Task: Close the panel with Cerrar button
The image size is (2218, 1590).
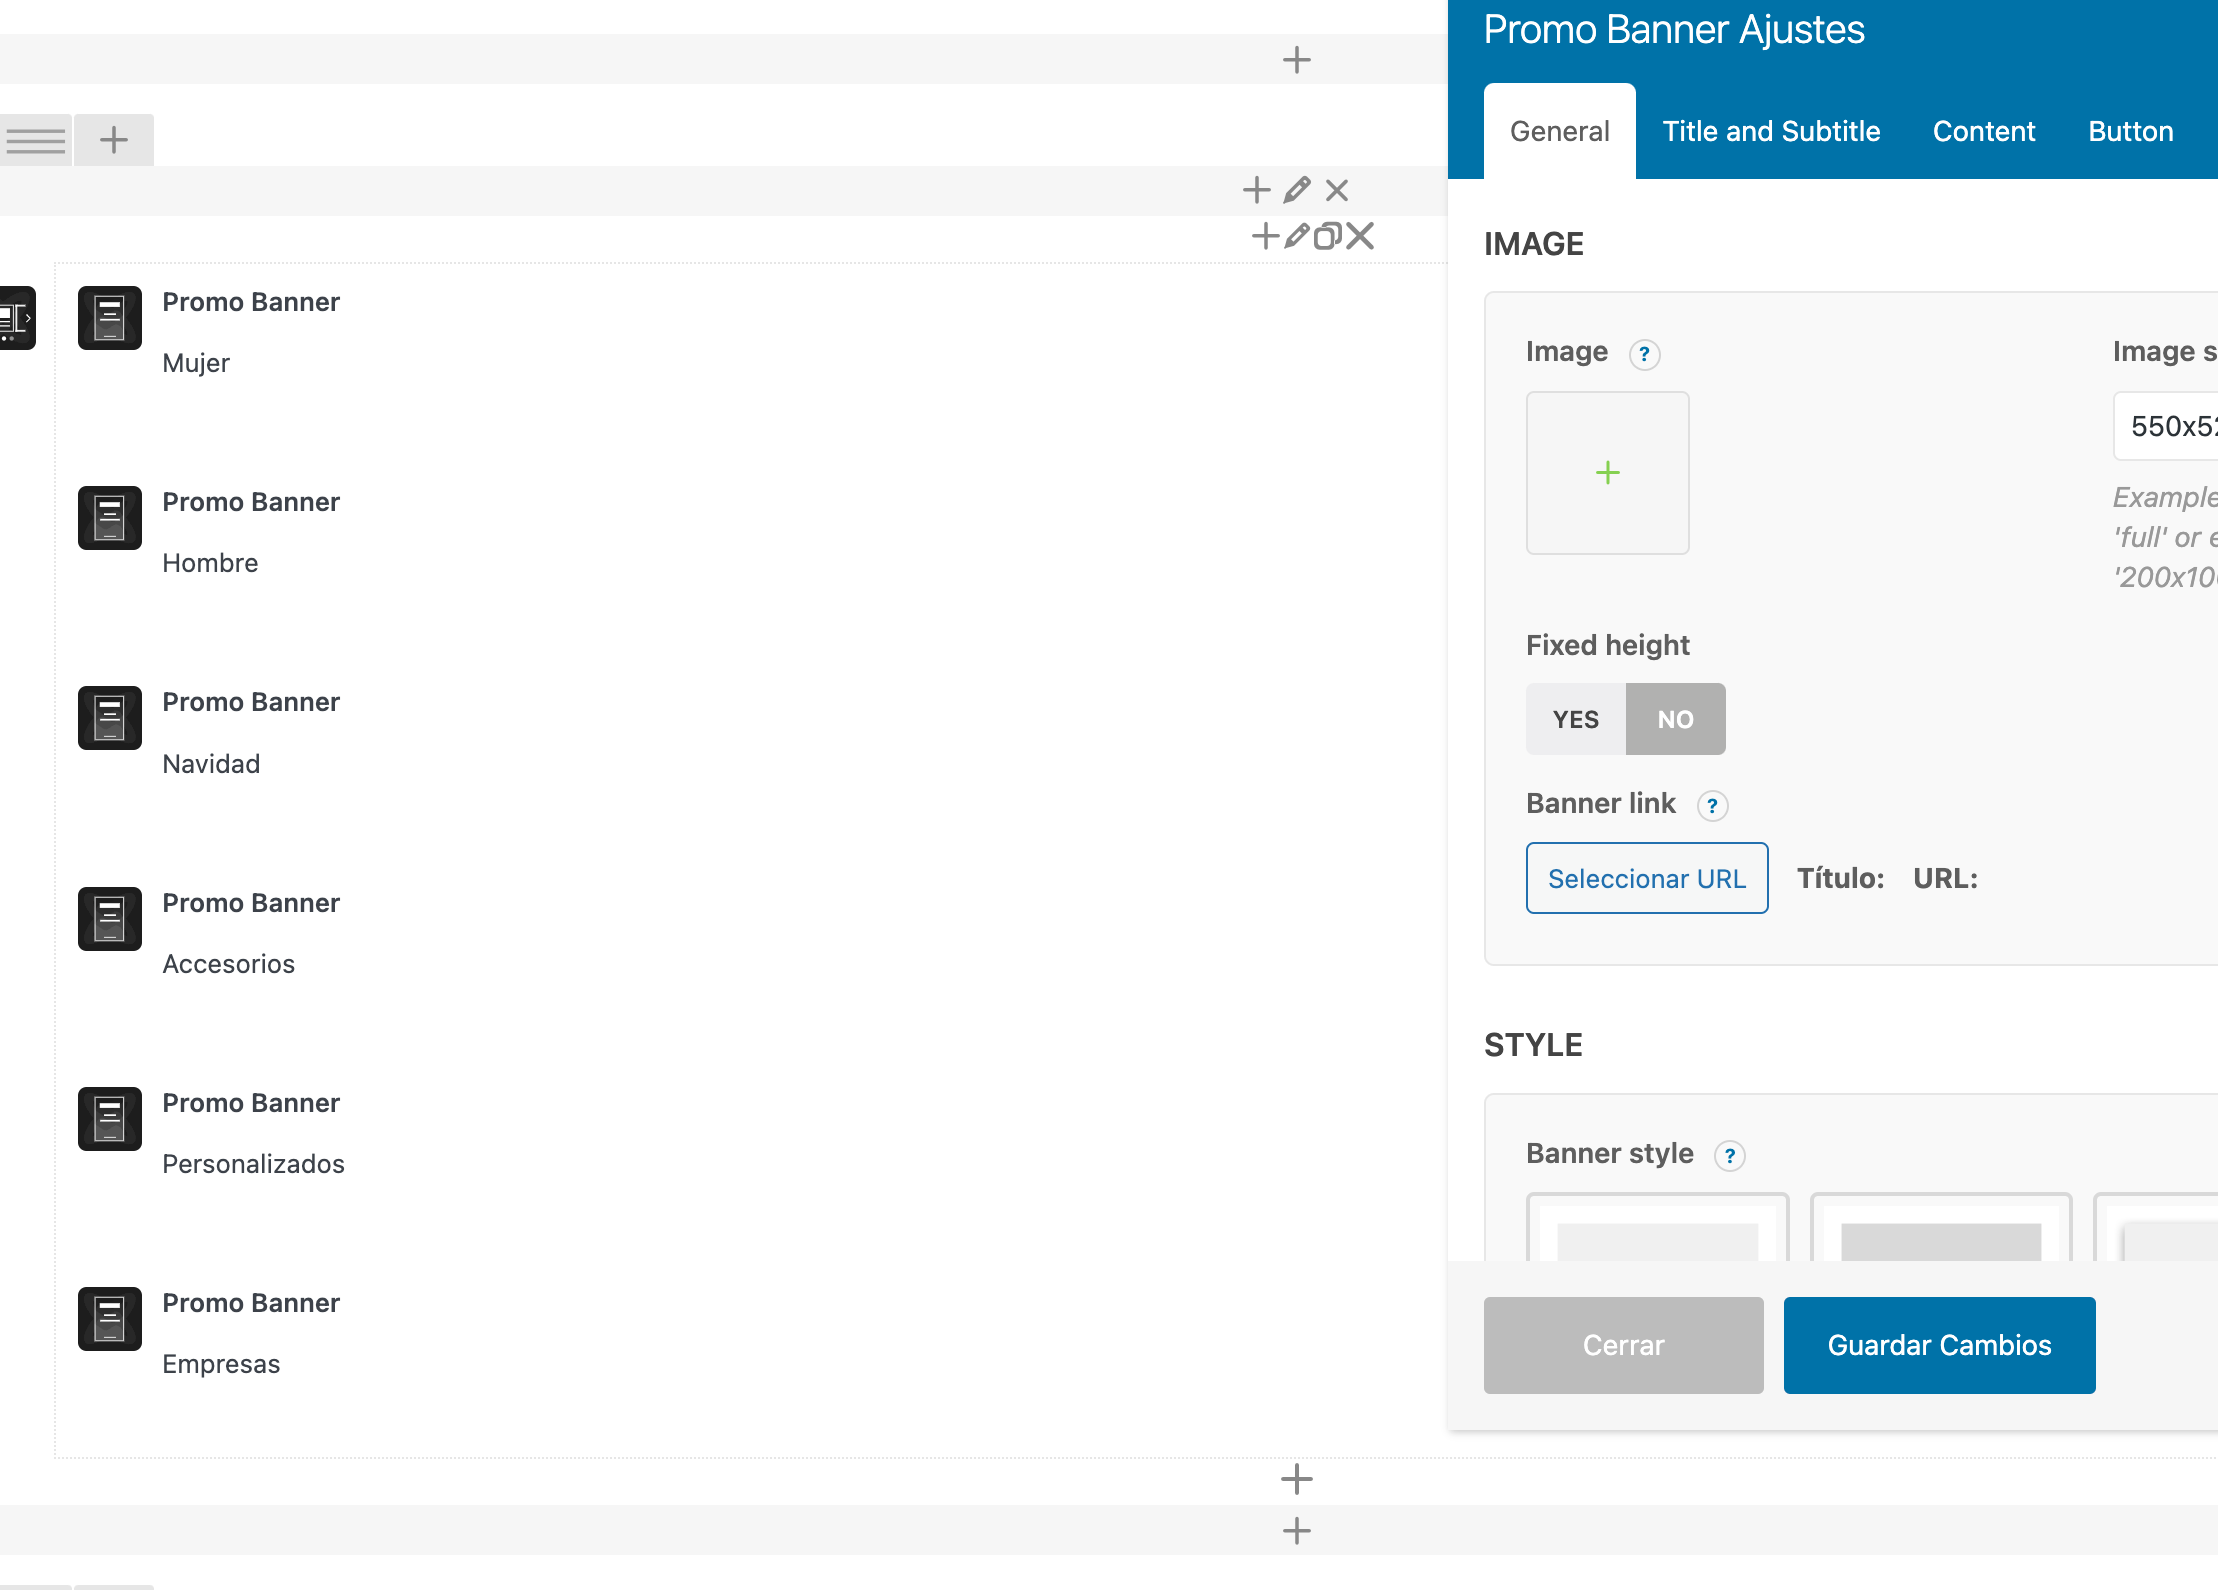Action: [x=1623, y=1345]
